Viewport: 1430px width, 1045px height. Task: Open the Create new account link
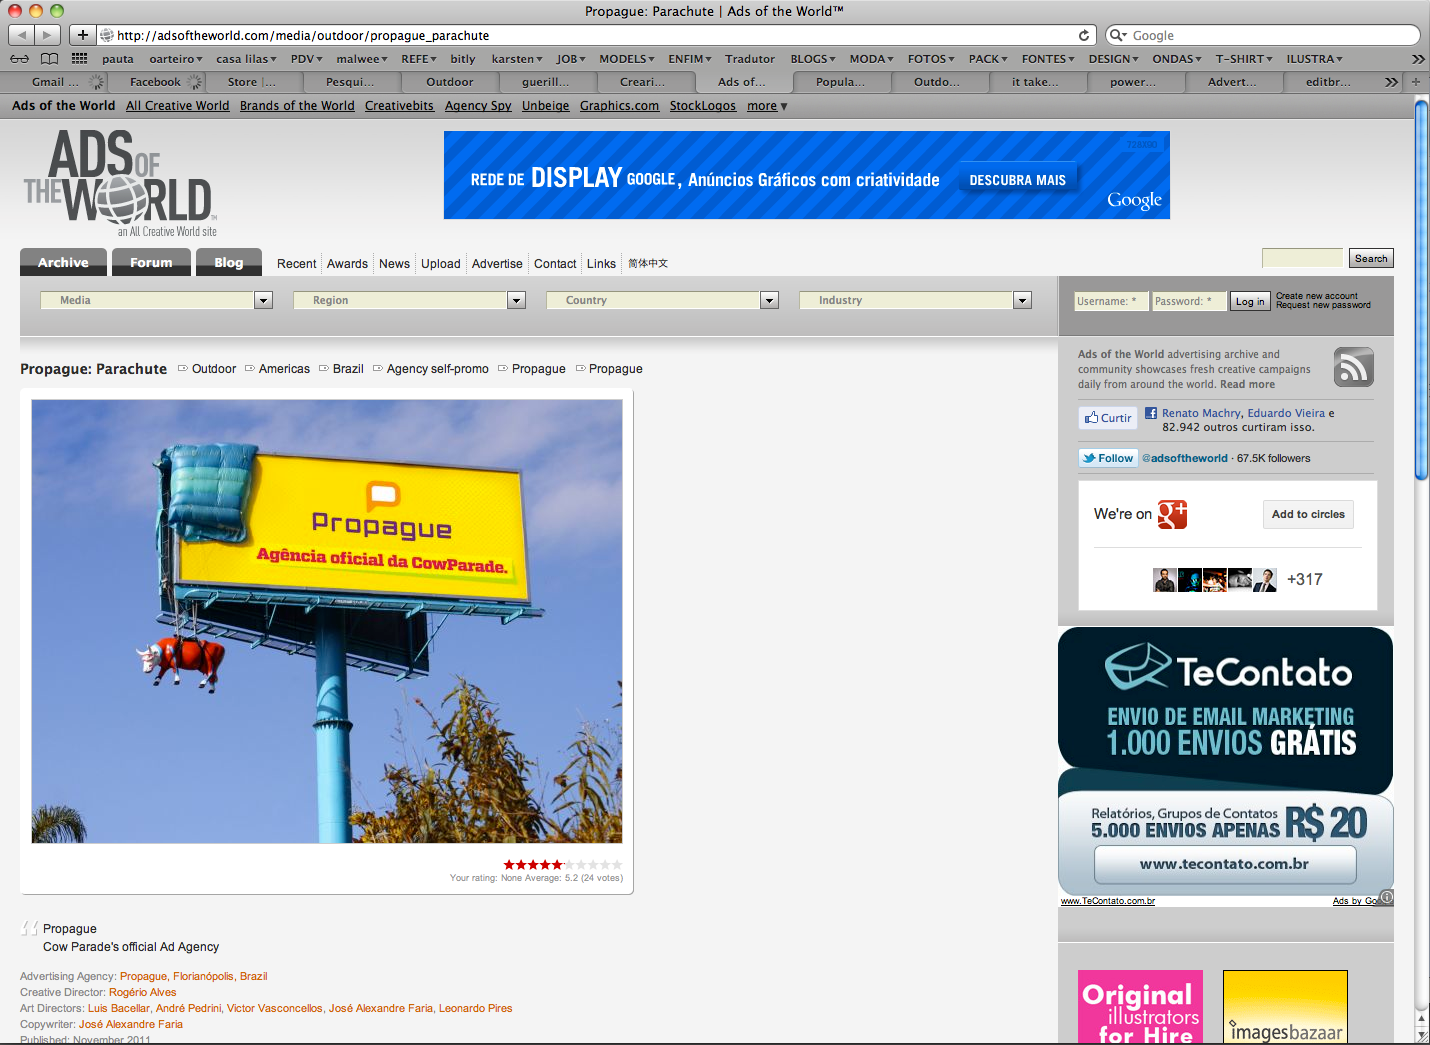coord(1317,296)
